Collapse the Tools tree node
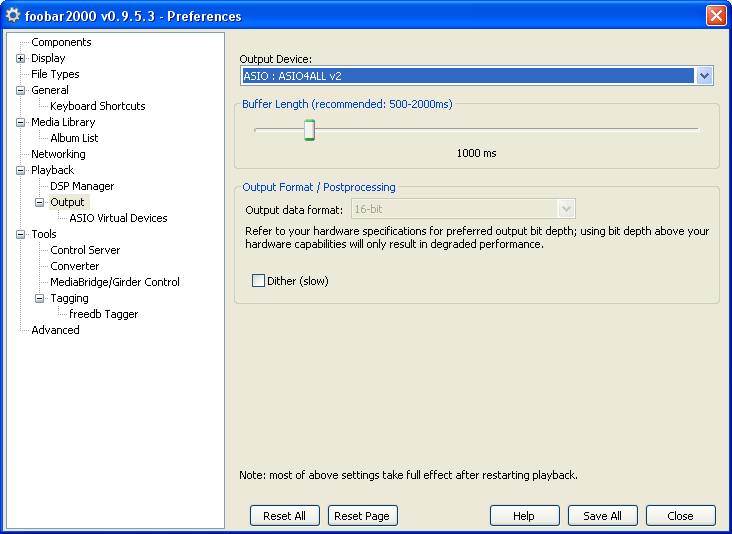The height and width of the screenshot is (534, 732). point(21,234)
